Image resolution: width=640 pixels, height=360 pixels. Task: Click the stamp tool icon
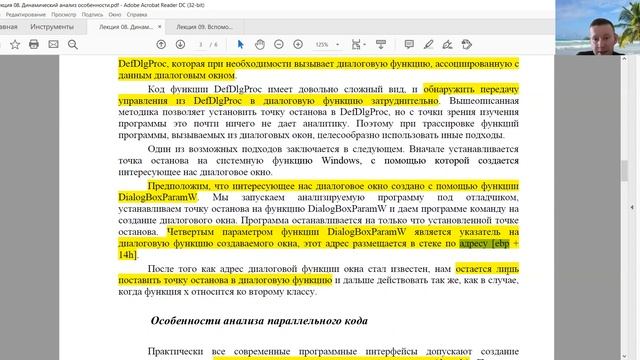tap(467, 44)
